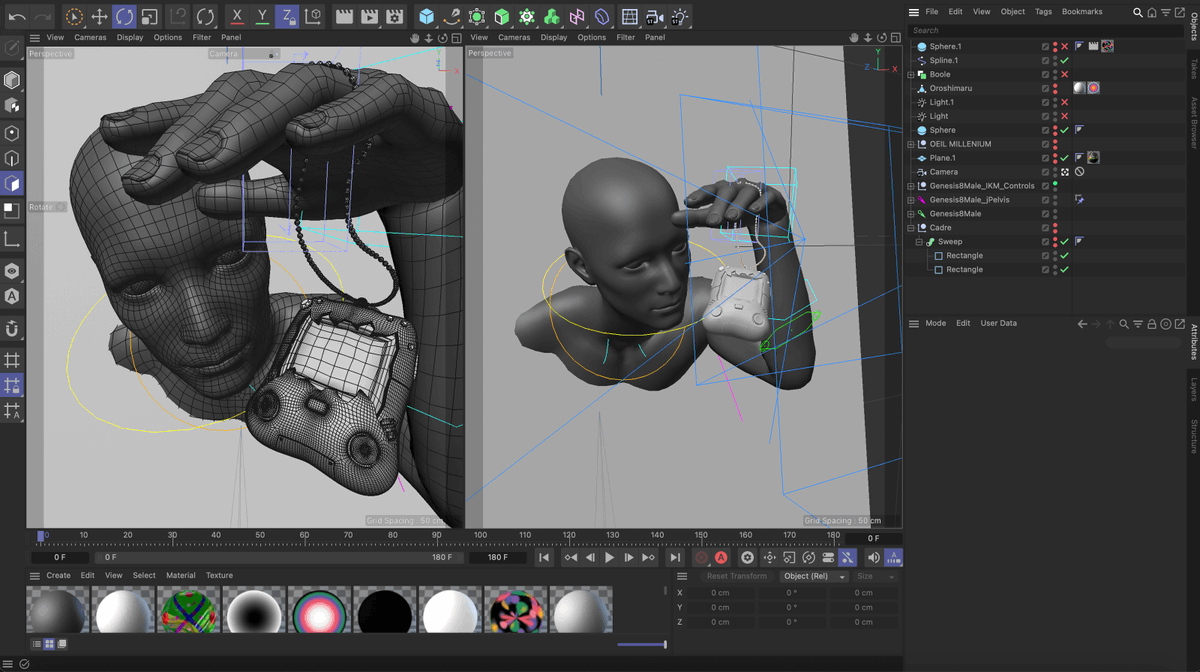
Task: Open the Key Options gear icon in the timeline bar
Action: (747, 558)
